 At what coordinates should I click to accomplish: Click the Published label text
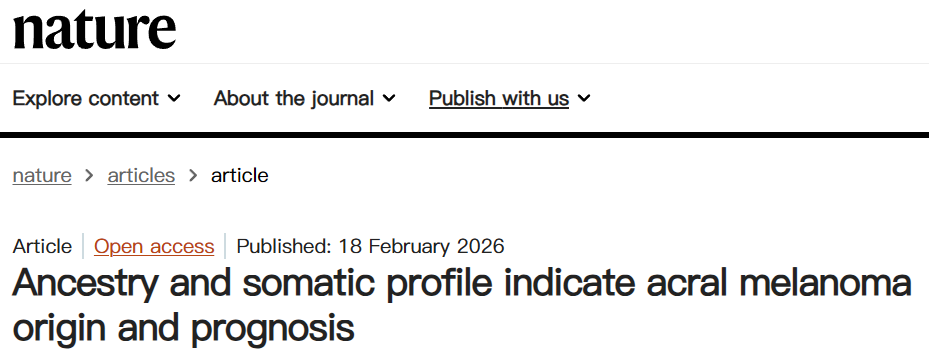(284, 246)
